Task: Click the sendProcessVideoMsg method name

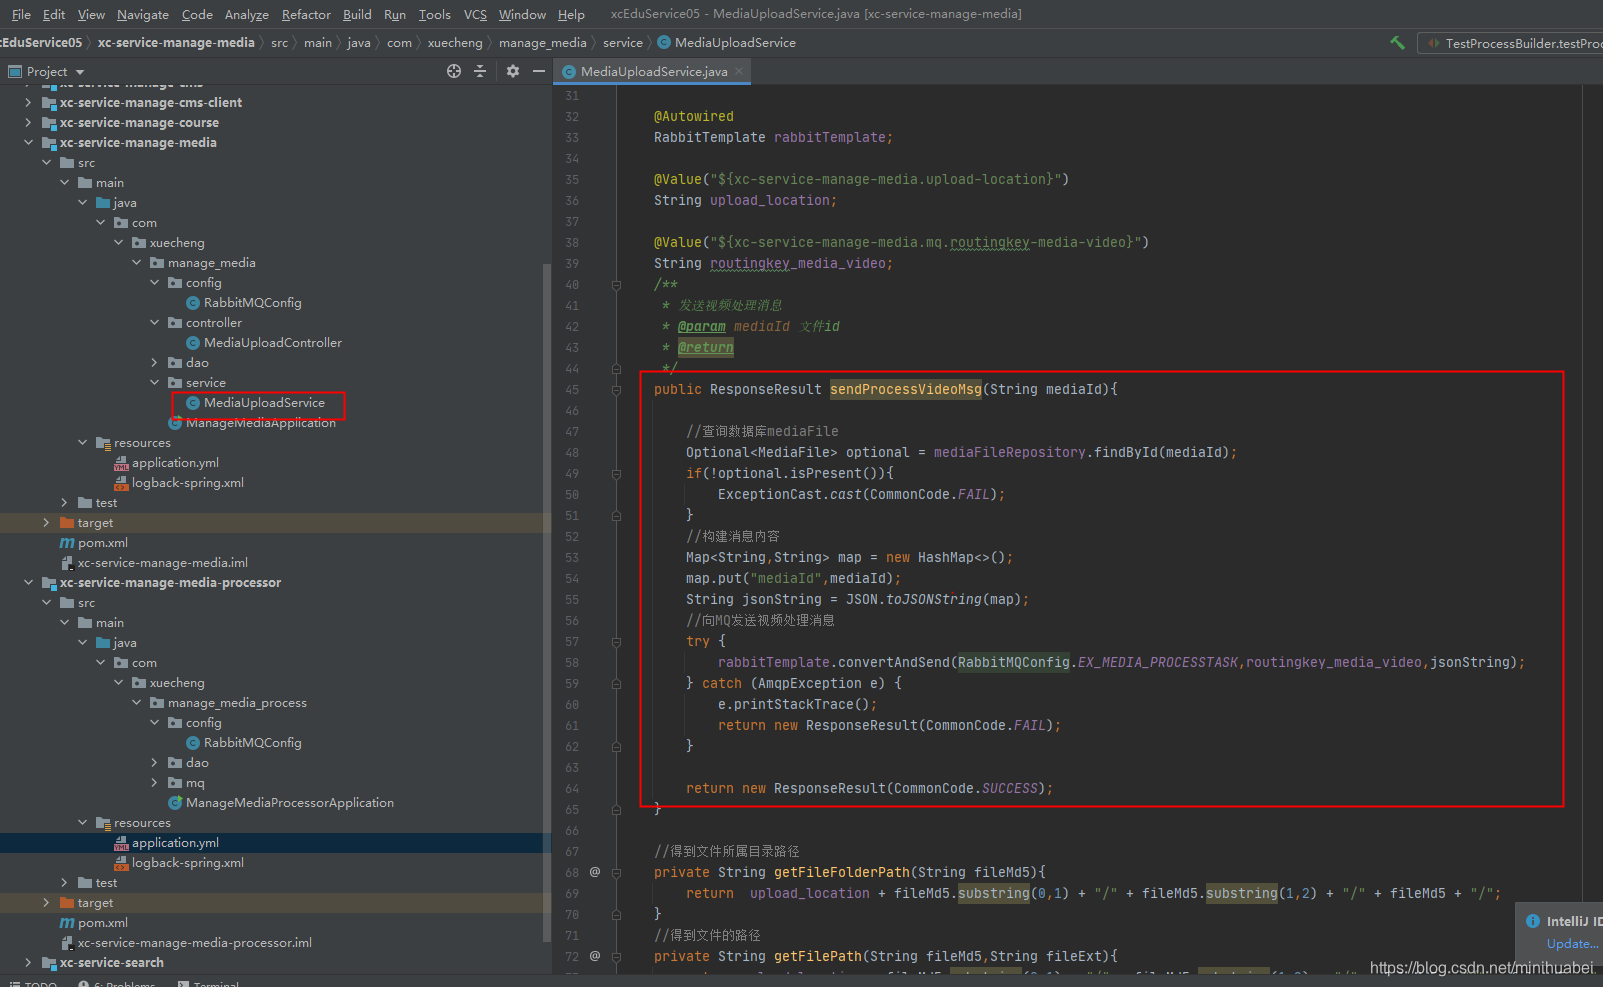Action: tap(906, 389)
